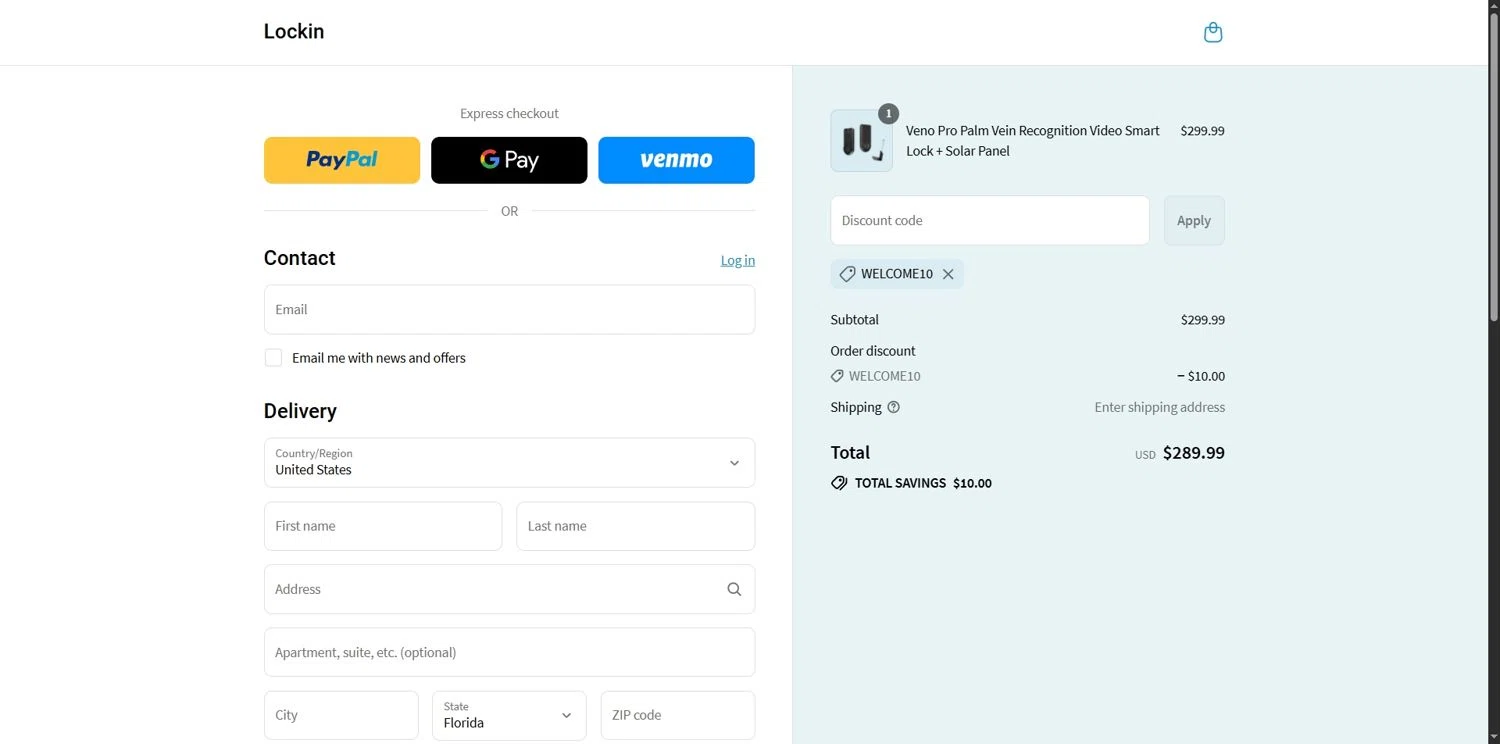Focus the Apartment, suite field
The width and height of the screenshot is (1500, 744).
coord(509,652)
